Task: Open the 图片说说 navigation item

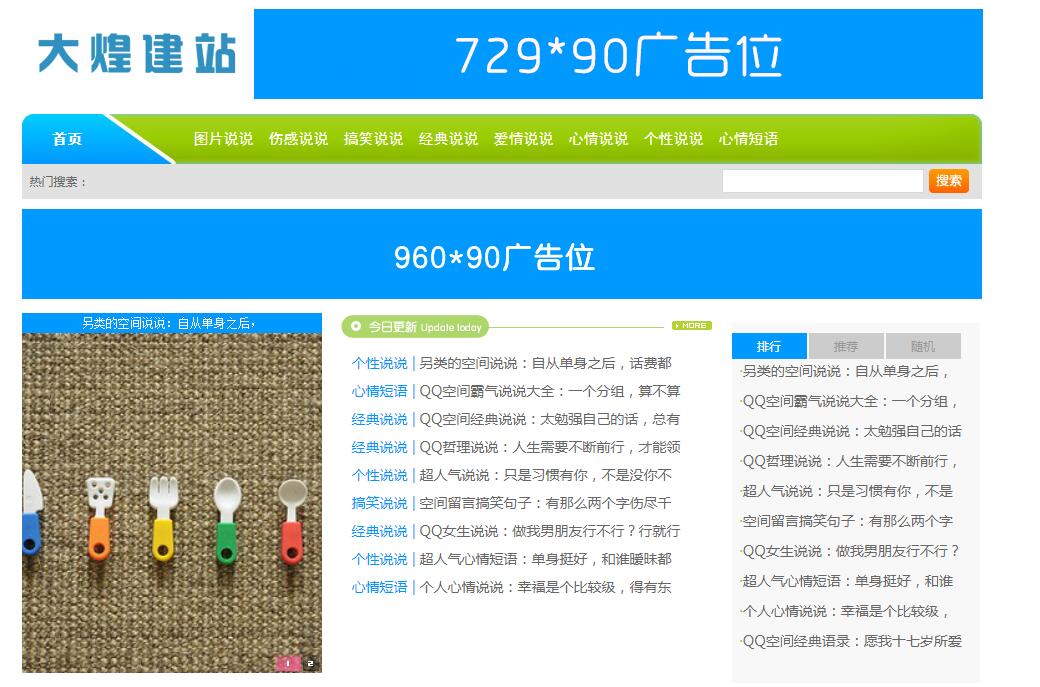Action: [x=223, y=139]
